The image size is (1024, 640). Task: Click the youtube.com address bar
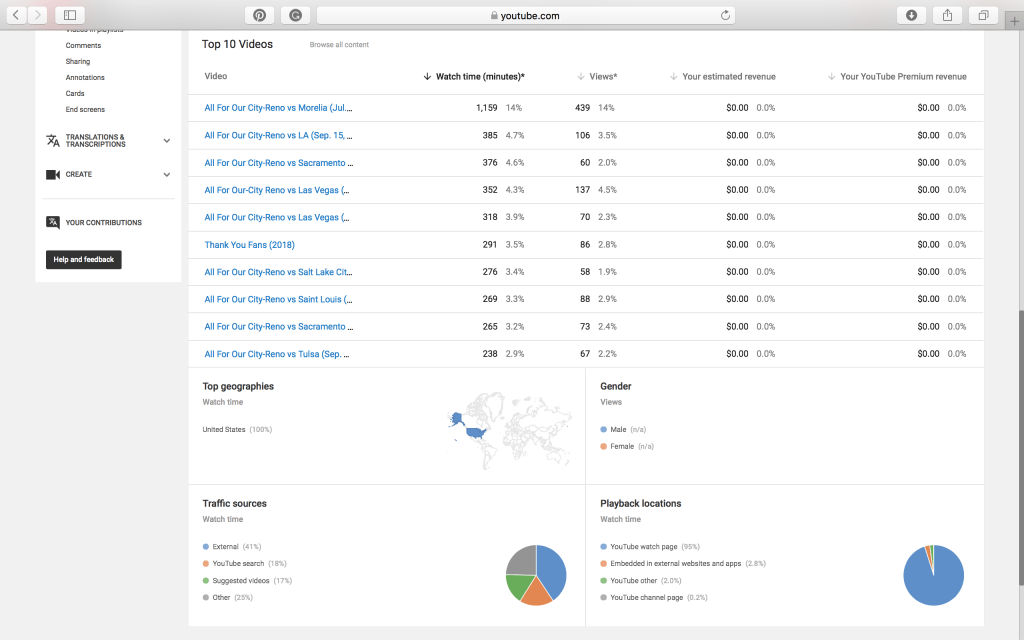pyautogui.click(x=525, y=15)
